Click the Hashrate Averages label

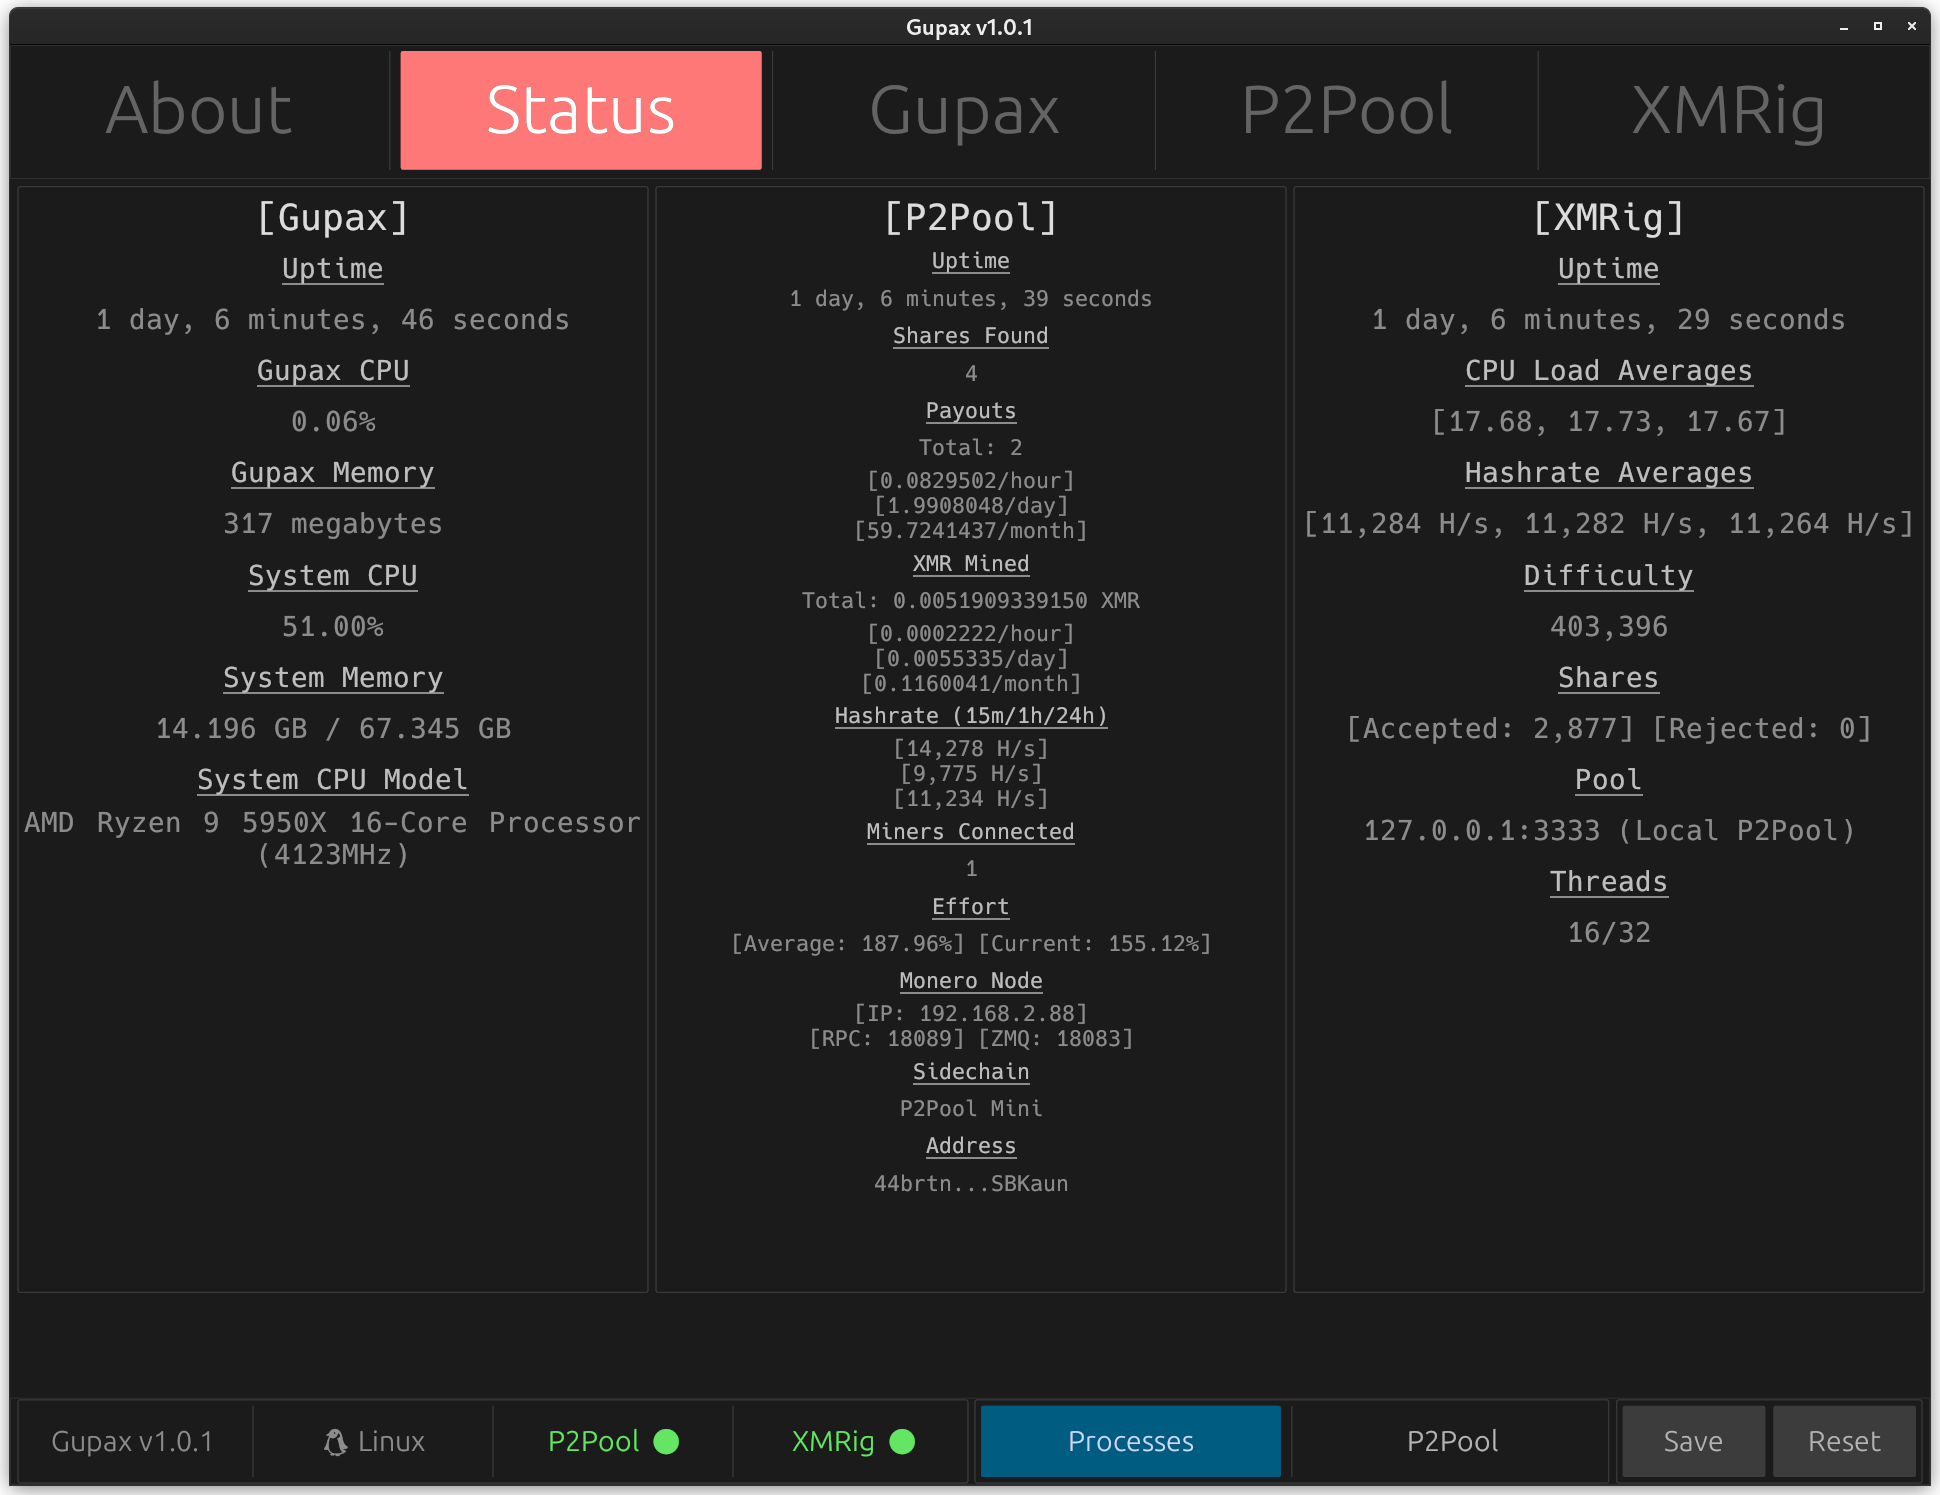pyautogui.click(x=1609, y=472)
